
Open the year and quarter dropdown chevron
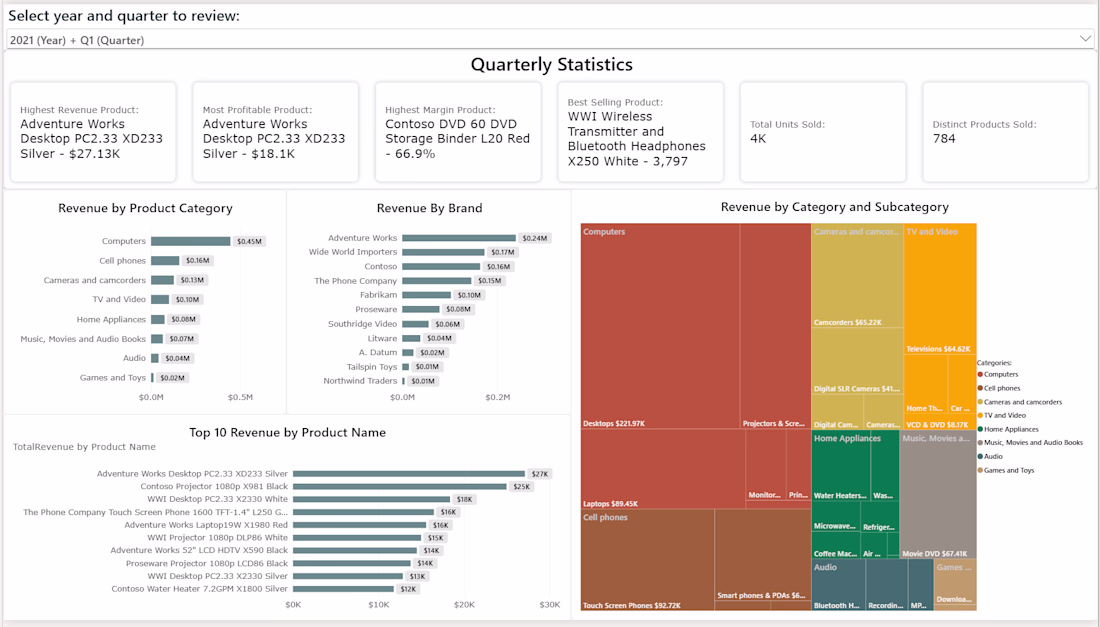point(1085,39)
